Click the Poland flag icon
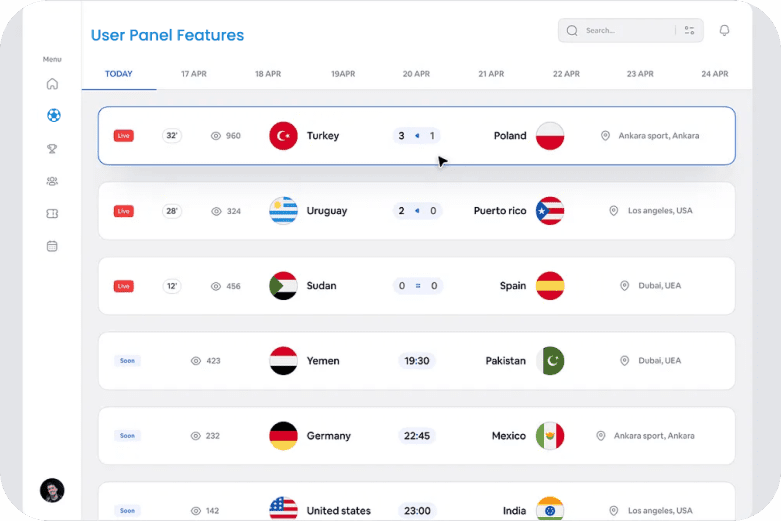The image size is (781, 521). (550, 135)
